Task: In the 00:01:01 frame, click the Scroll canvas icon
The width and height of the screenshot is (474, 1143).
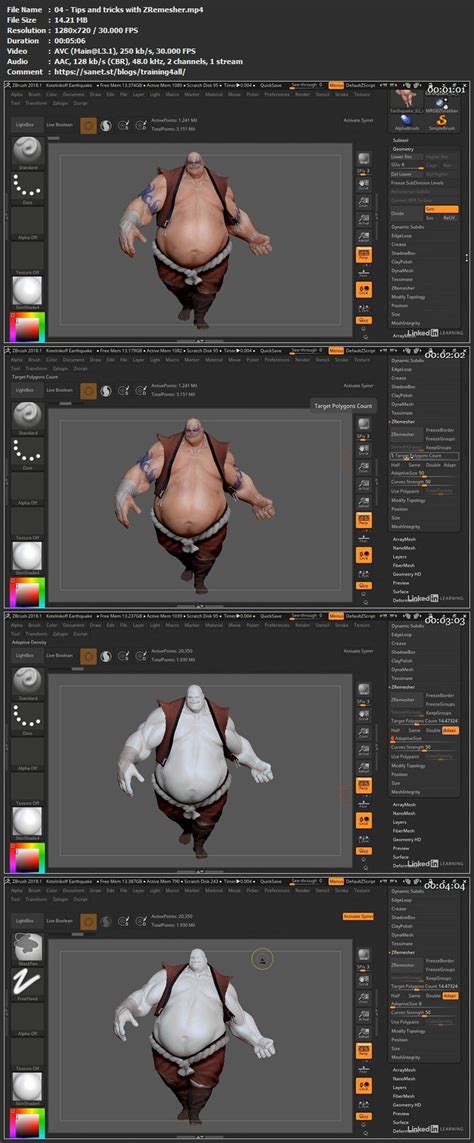Action: click(x=362, y=184)
